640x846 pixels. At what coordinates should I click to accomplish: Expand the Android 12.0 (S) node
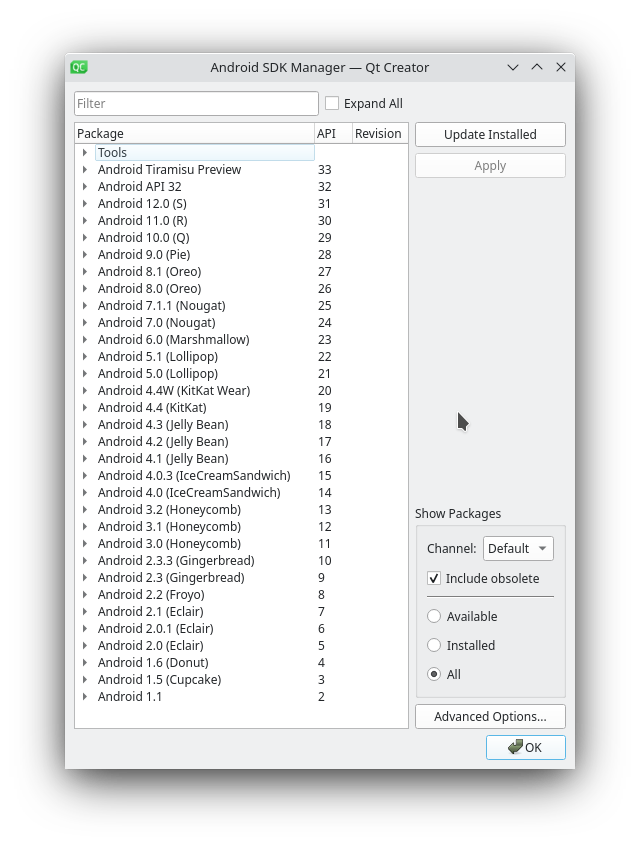tap(85, 203)
